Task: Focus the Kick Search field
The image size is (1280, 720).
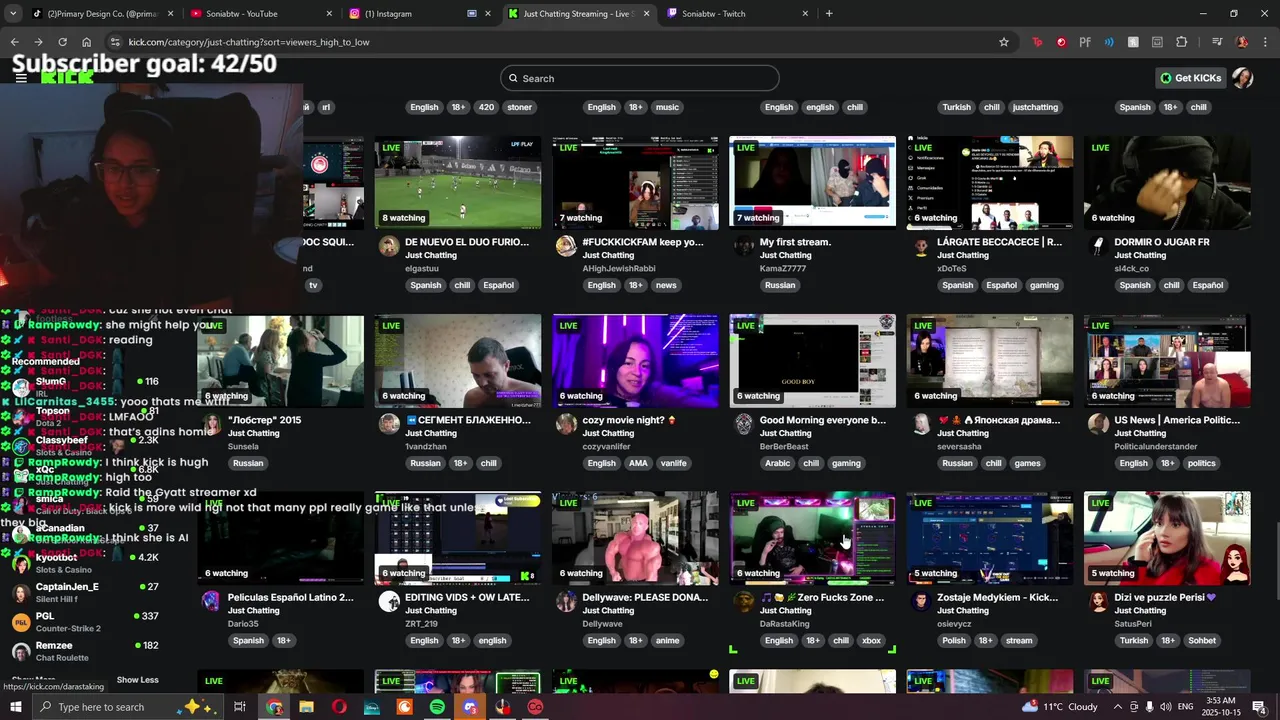Action: [x=640, y=78]
